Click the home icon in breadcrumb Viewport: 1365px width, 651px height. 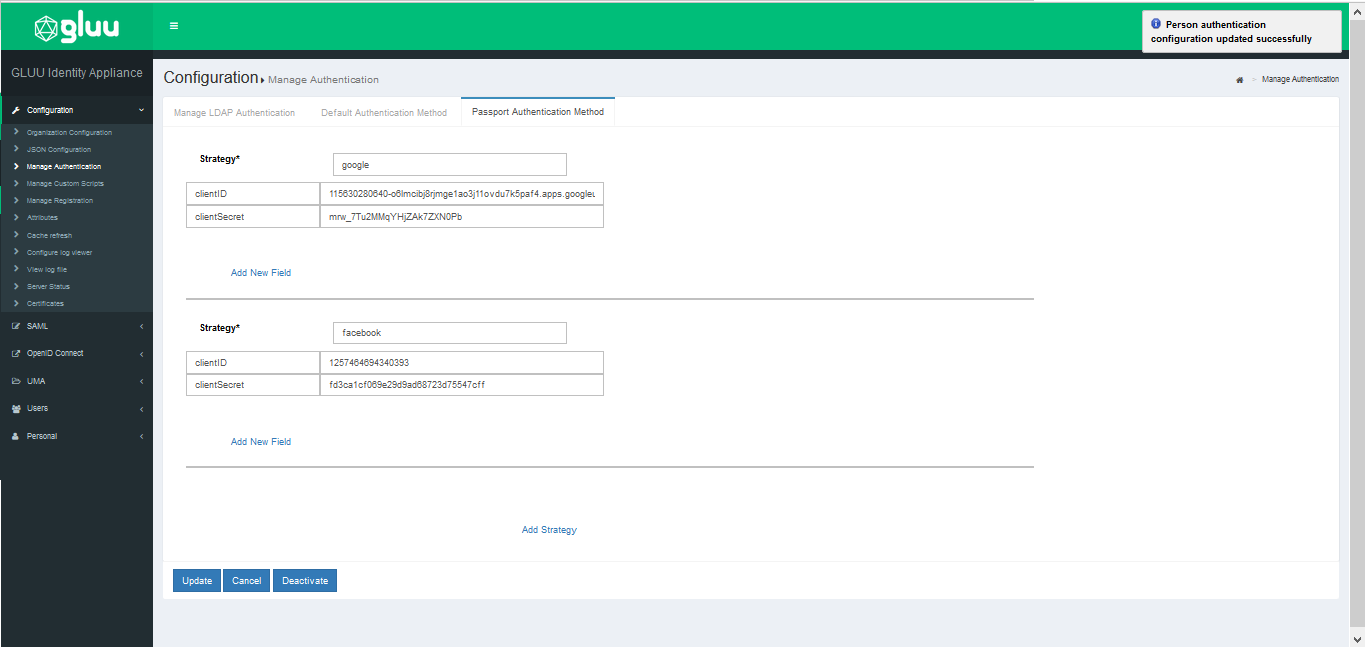click(x=1240, y=79)
